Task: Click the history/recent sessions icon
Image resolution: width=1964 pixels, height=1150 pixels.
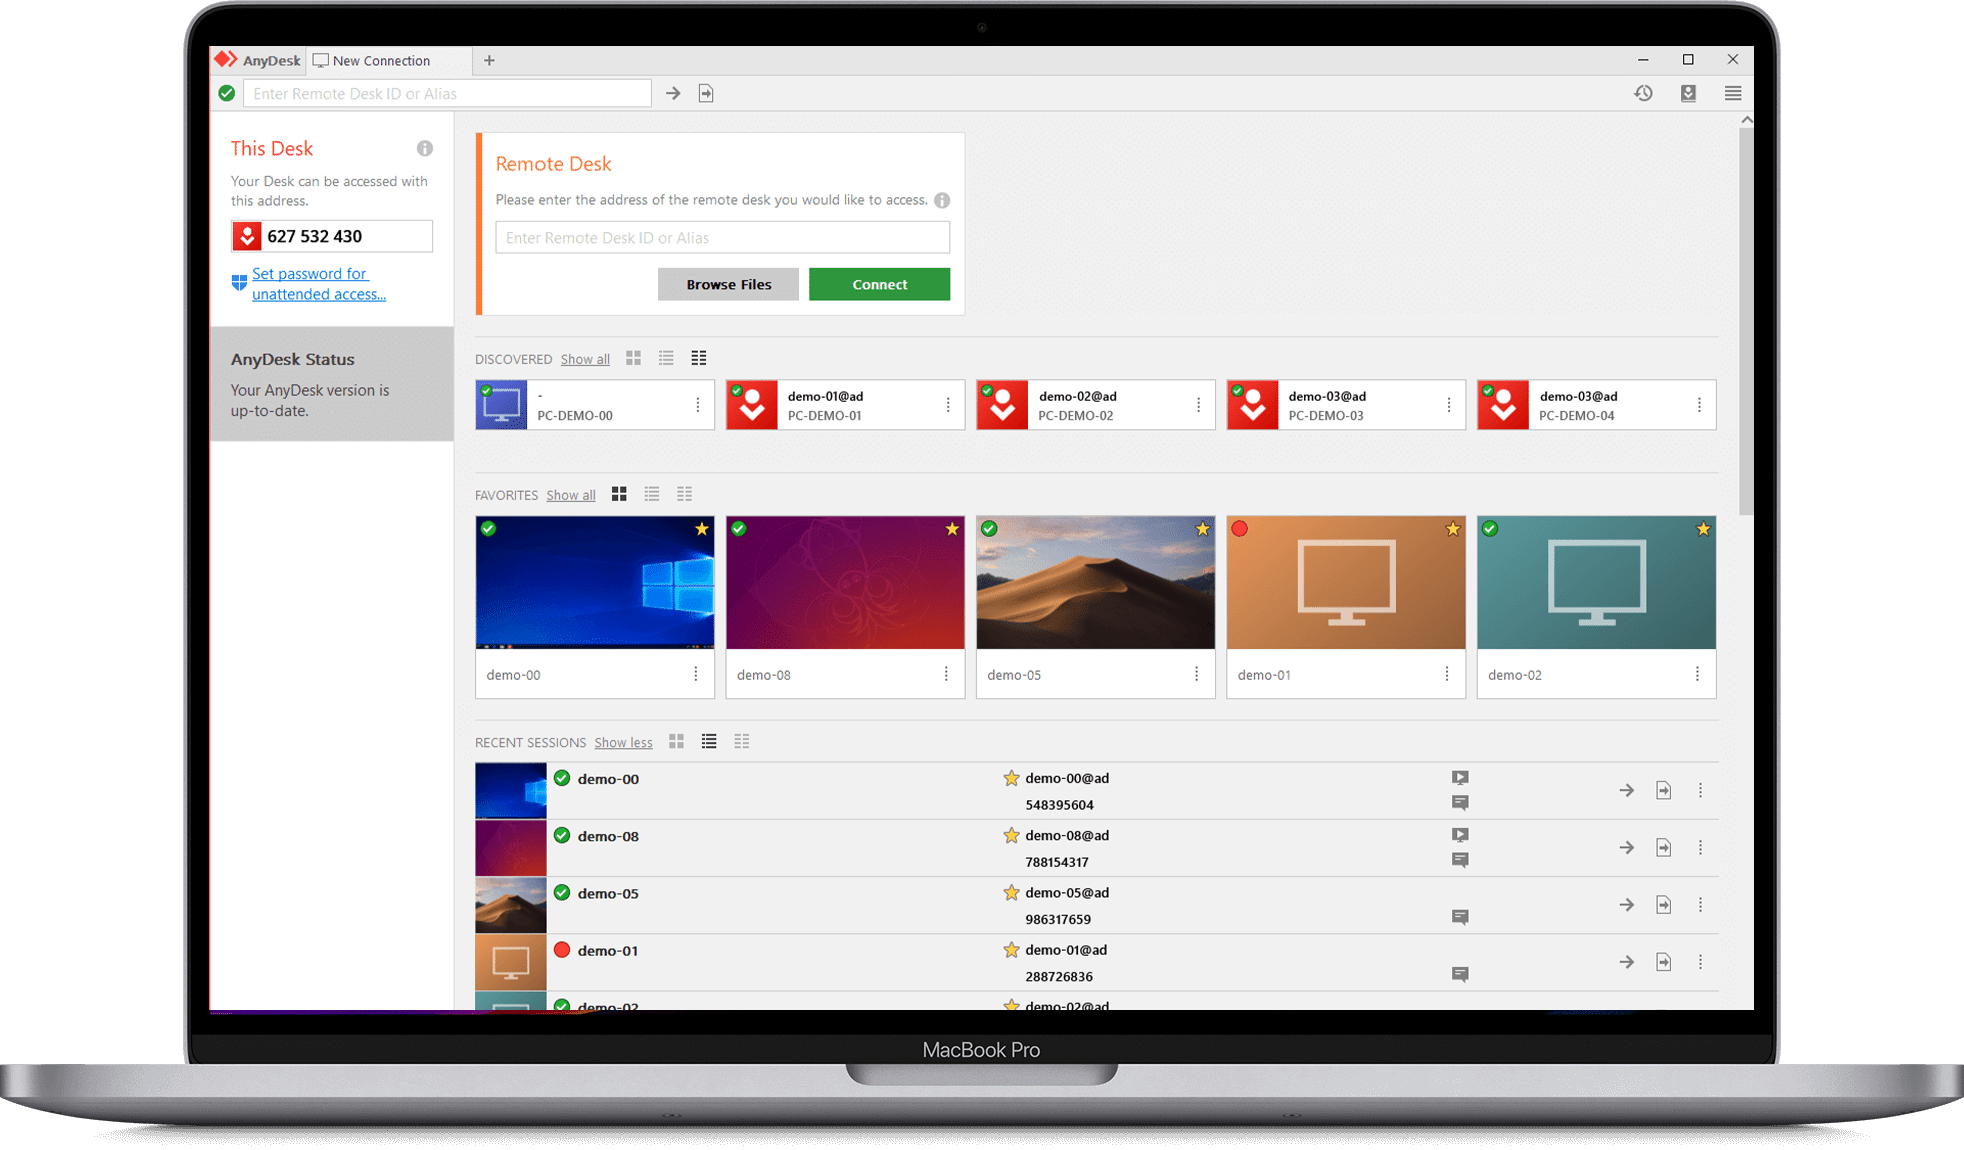Action: (x=1646, y=93)
